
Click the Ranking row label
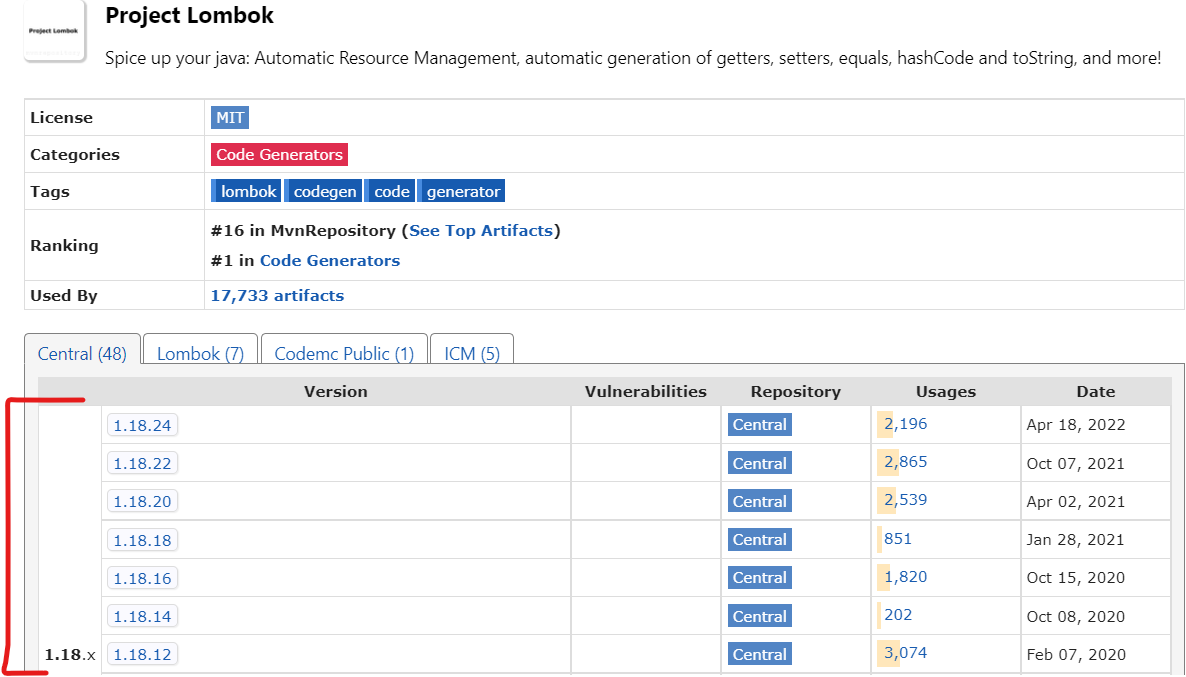tap(64, 245)
